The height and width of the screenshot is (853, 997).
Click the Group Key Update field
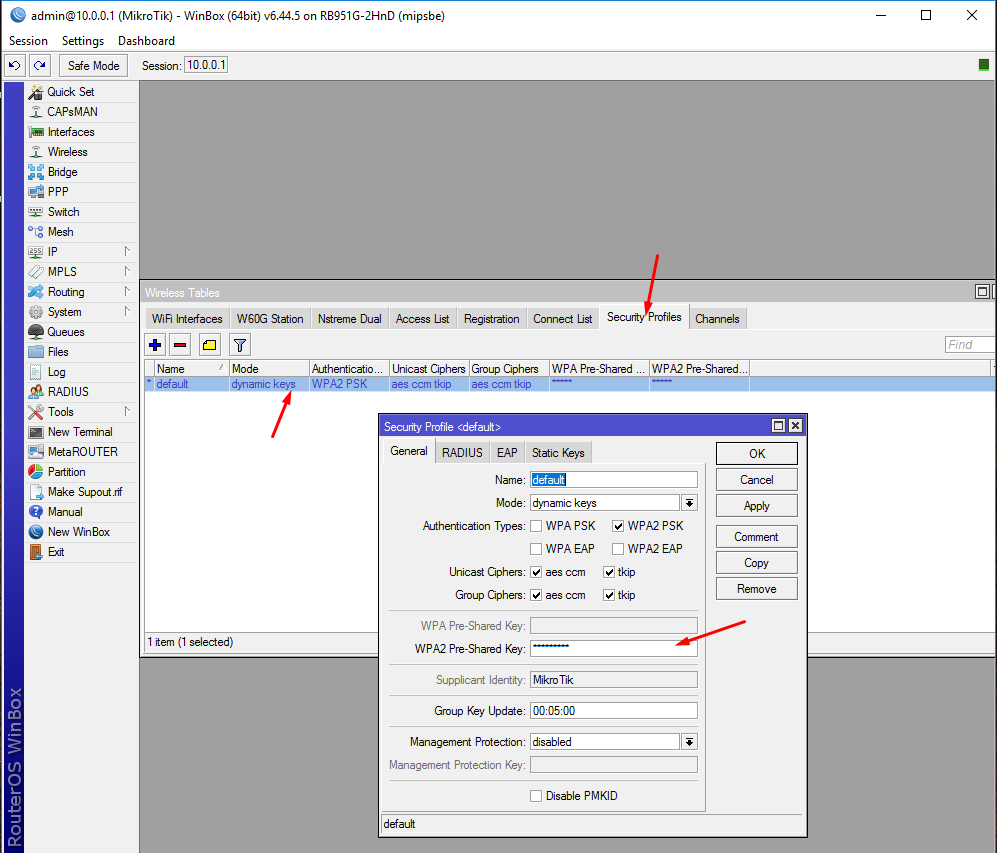coord(614,711)
